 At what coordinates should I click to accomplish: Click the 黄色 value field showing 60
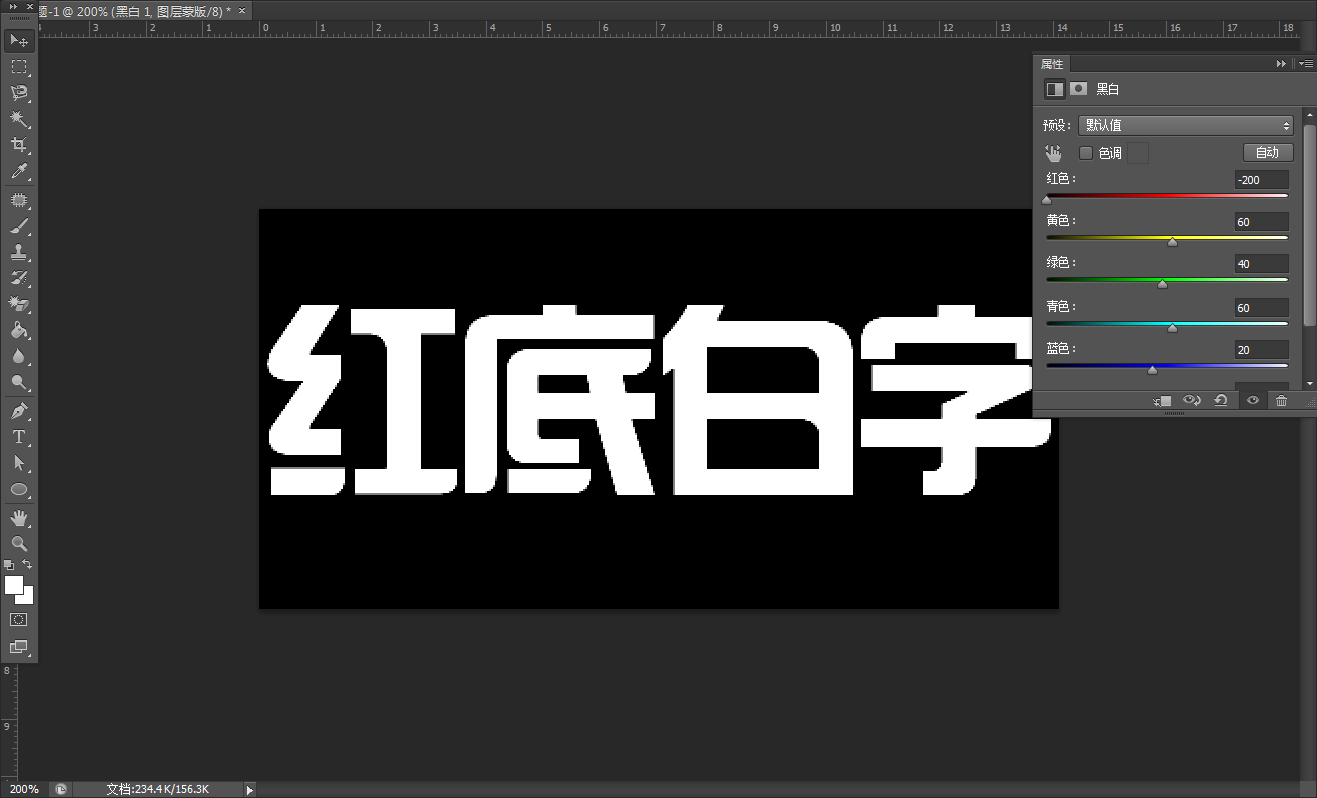pyautogui.click(x=1261, y=222)
